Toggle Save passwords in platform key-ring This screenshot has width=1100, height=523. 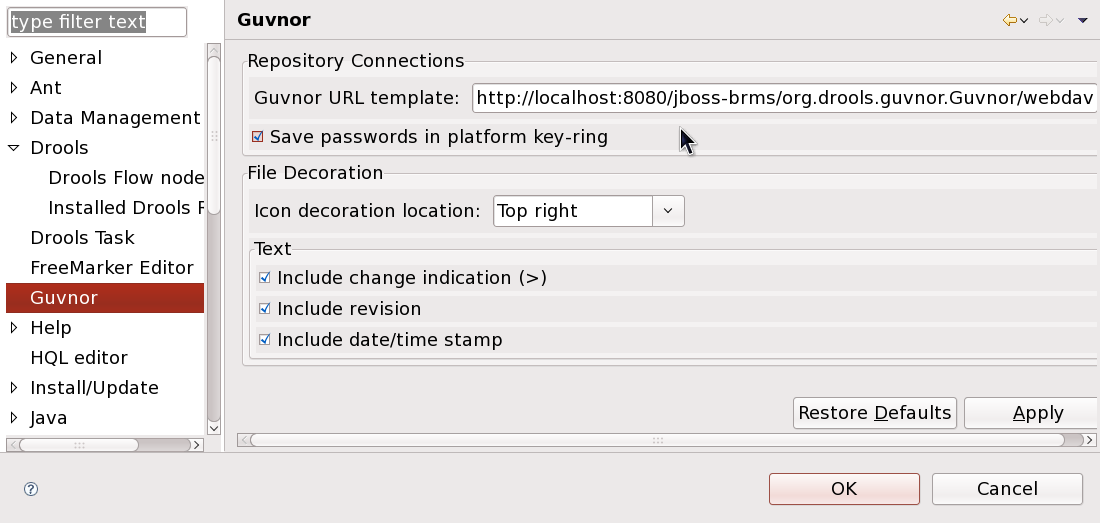[x=258, y=137]
